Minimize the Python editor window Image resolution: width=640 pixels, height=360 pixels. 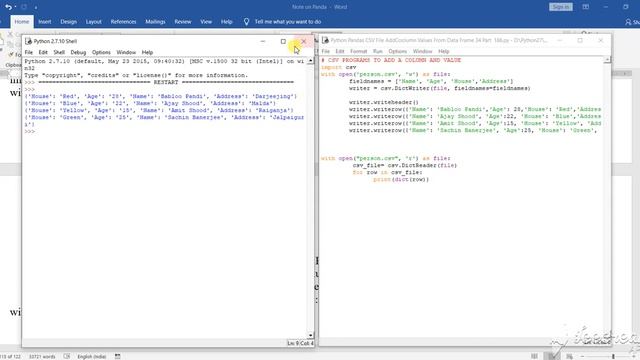(x=560, y=40)
